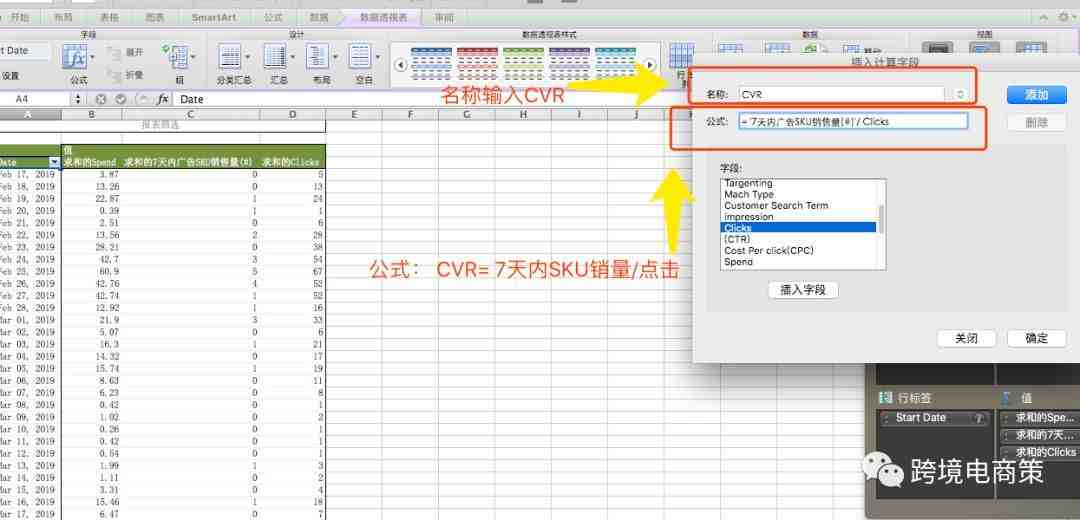Viewport: 1080px width, 520px height.
Task: Click the 删除 delete button
Action: (1037, 123)
